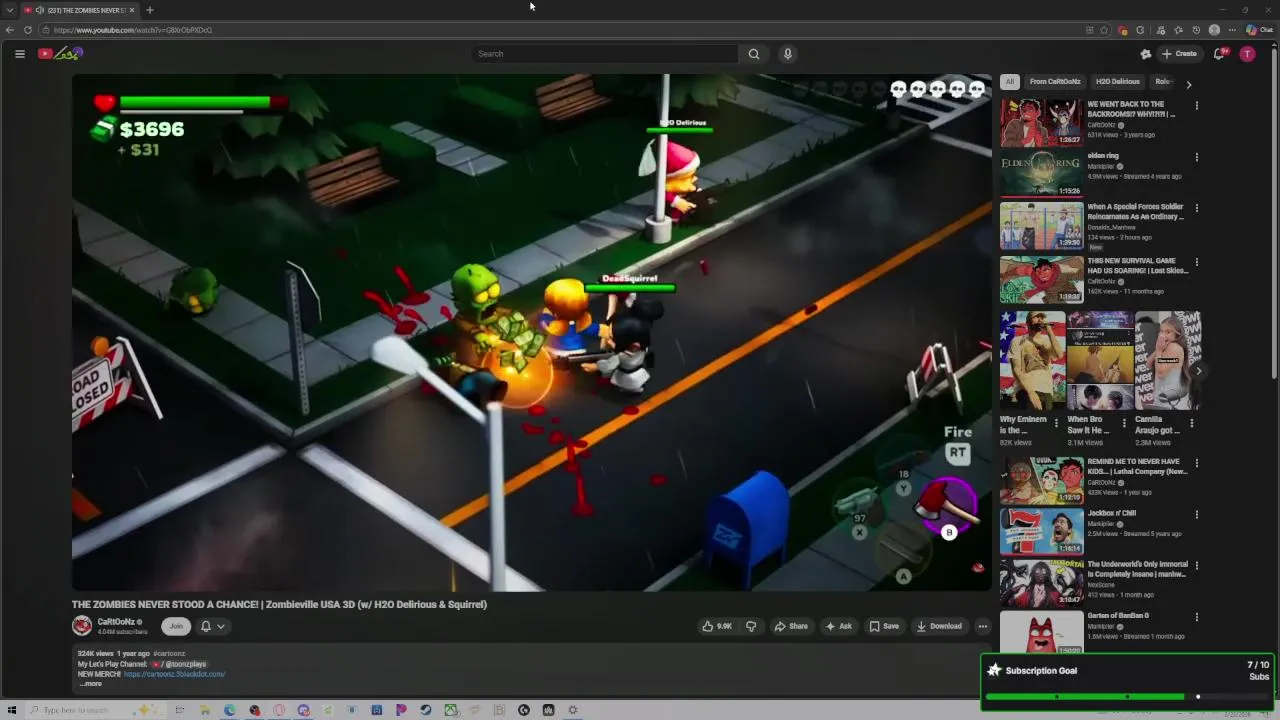Start voice search with microphone icon

(x=788, y=54)
